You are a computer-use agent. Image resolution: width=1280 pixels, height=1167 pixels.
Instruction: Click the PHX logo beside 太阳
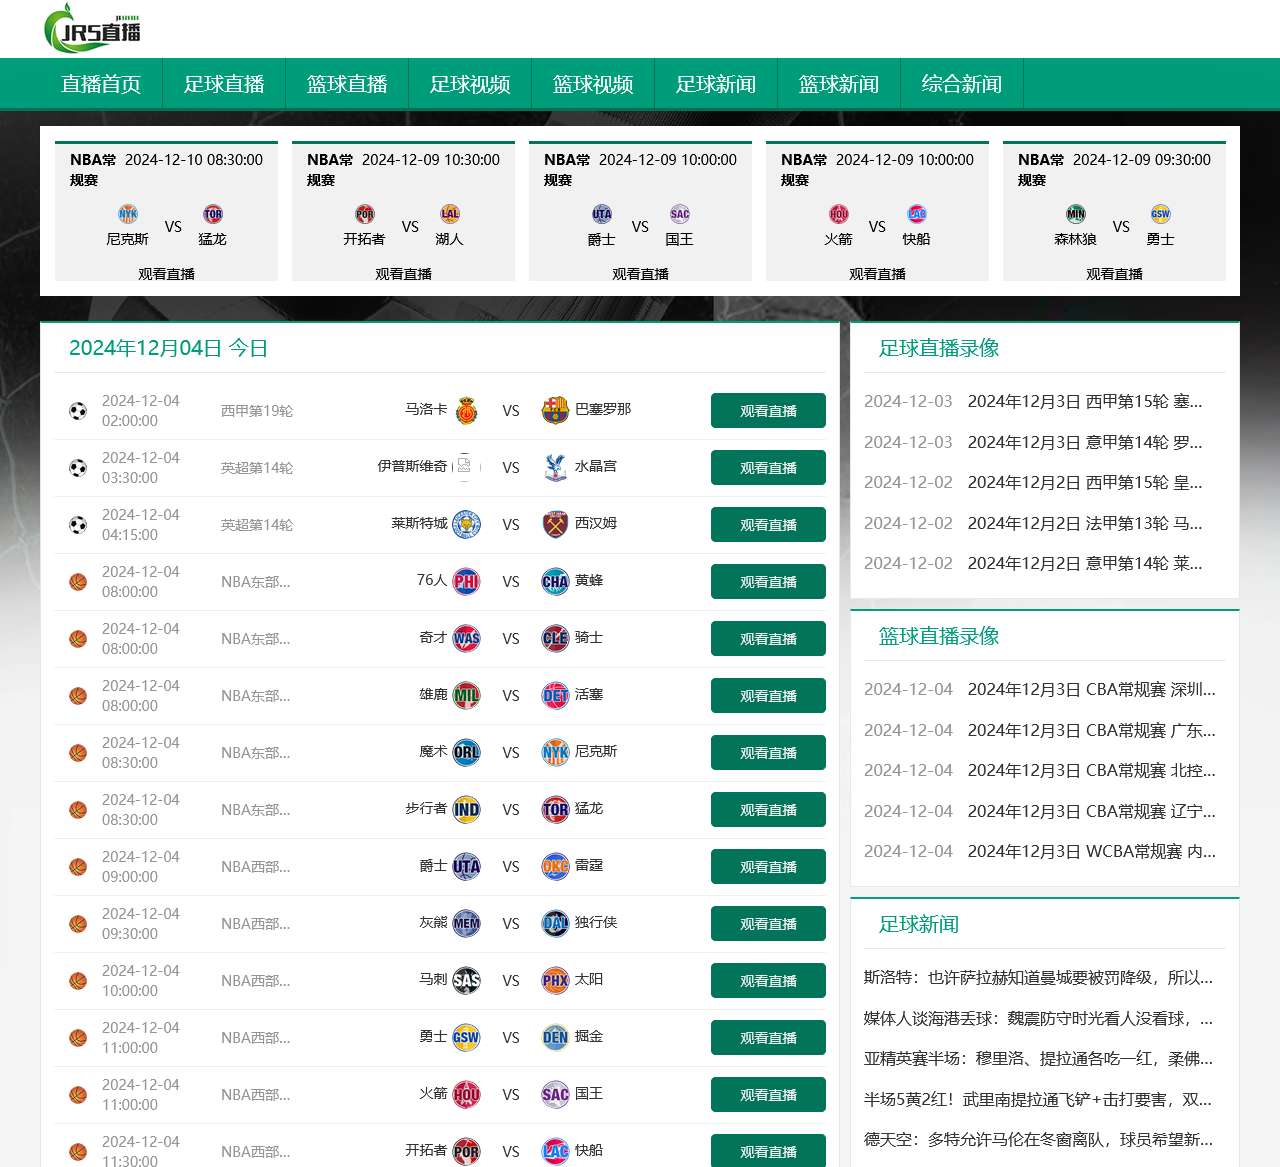(555, 980)
